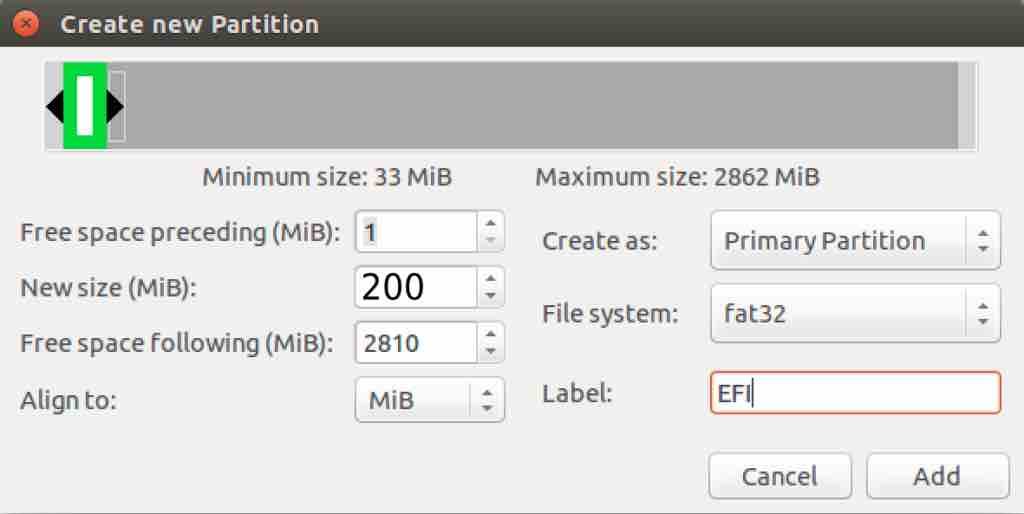Click in the Label field containing EFI
1024x514 pixels.
[856, 393]
